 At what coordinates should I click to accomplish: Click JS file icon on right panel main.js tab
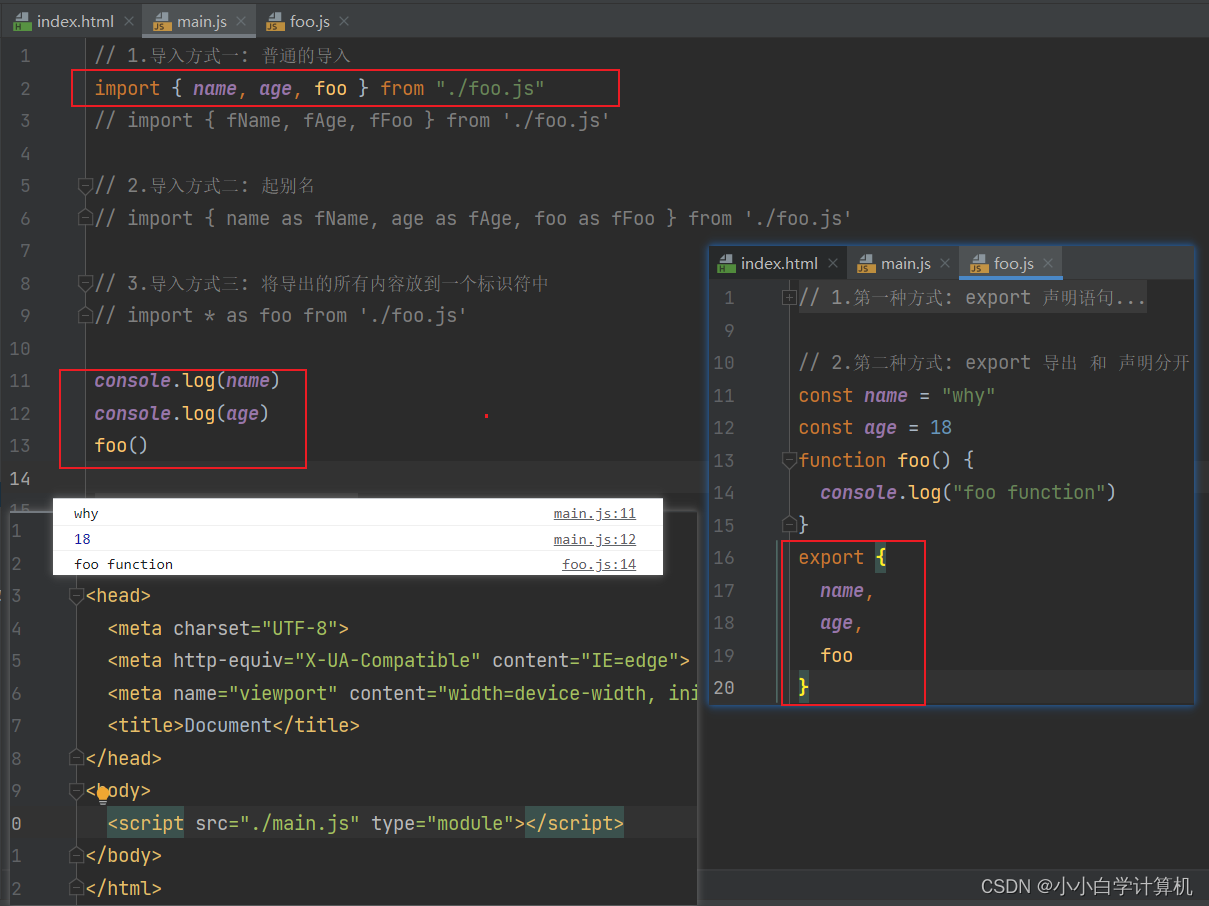pyautogui.click(x=865, y=264)
